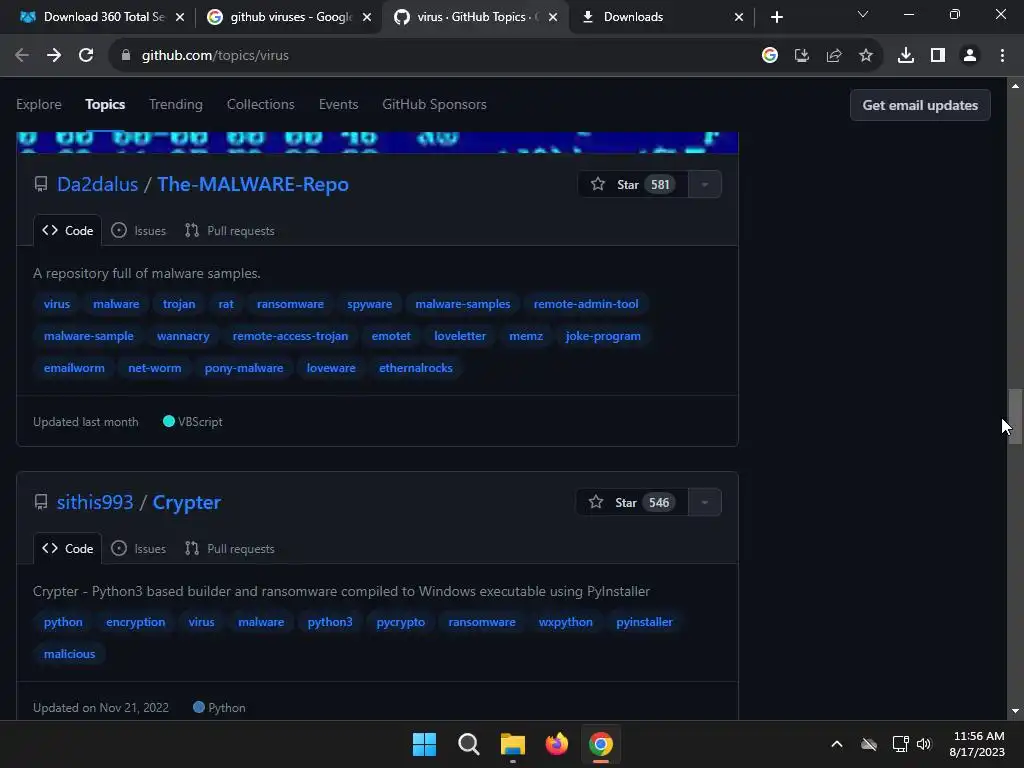Show hidden system tray icons
This screenshot has width=1024, height=768.
[837, 744]
